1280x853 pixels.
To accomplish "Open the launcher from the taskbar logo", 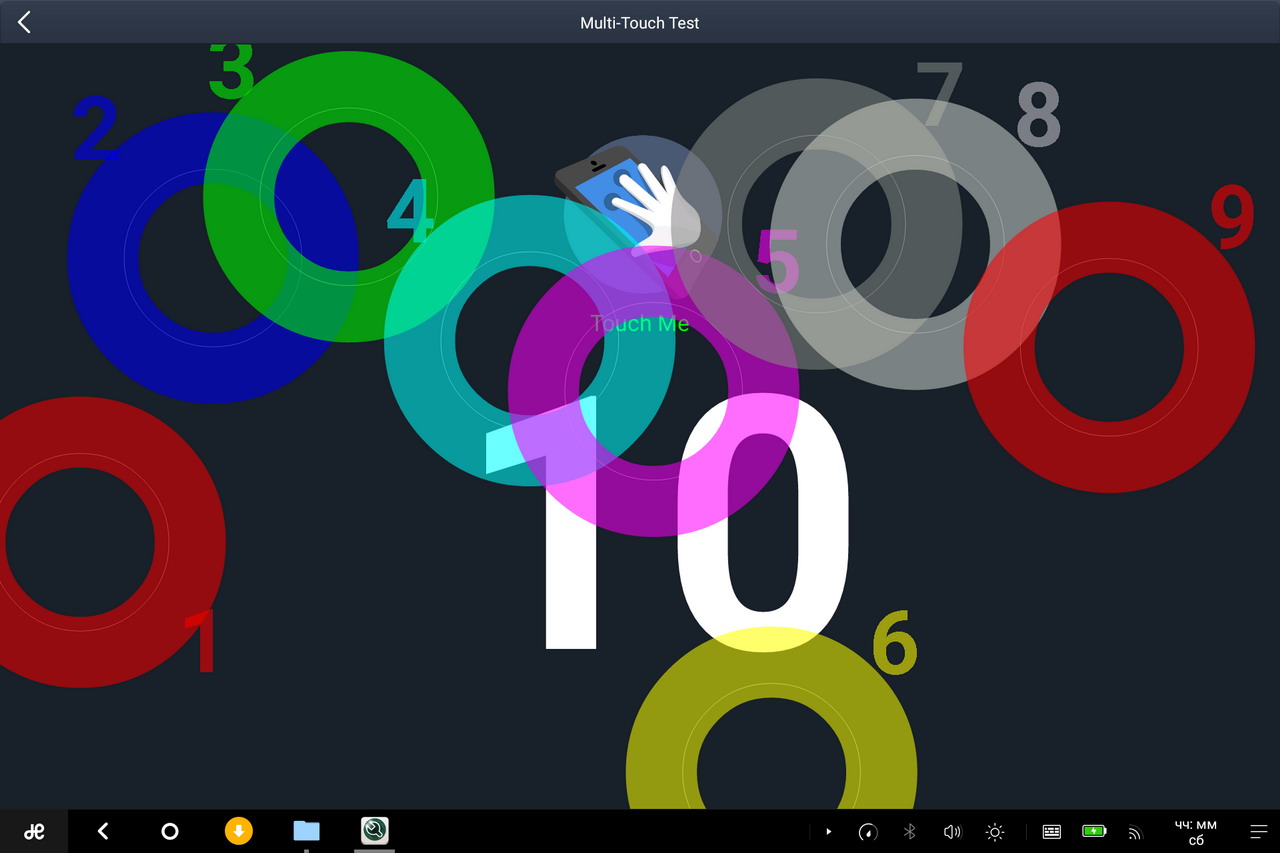I will click(34, 831).
